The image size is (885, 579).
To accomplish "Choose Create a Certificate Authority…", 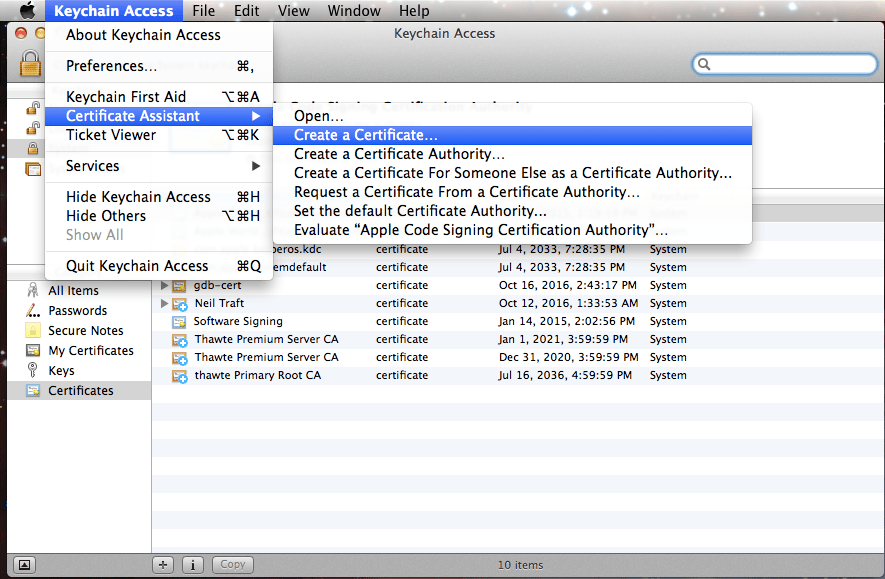I will pos(512,154).
